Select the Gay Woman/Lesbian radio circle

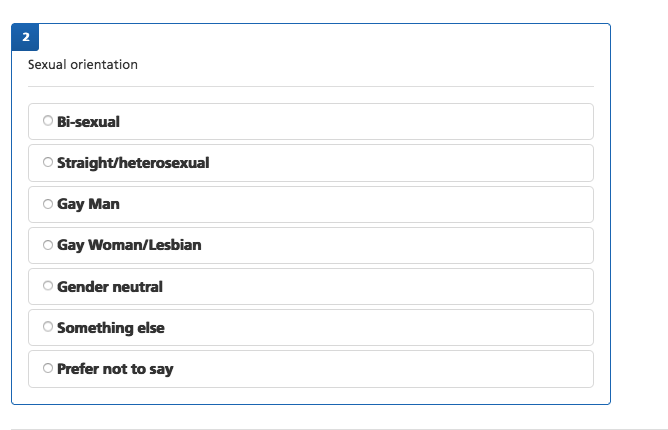click(x=48, y=245)
